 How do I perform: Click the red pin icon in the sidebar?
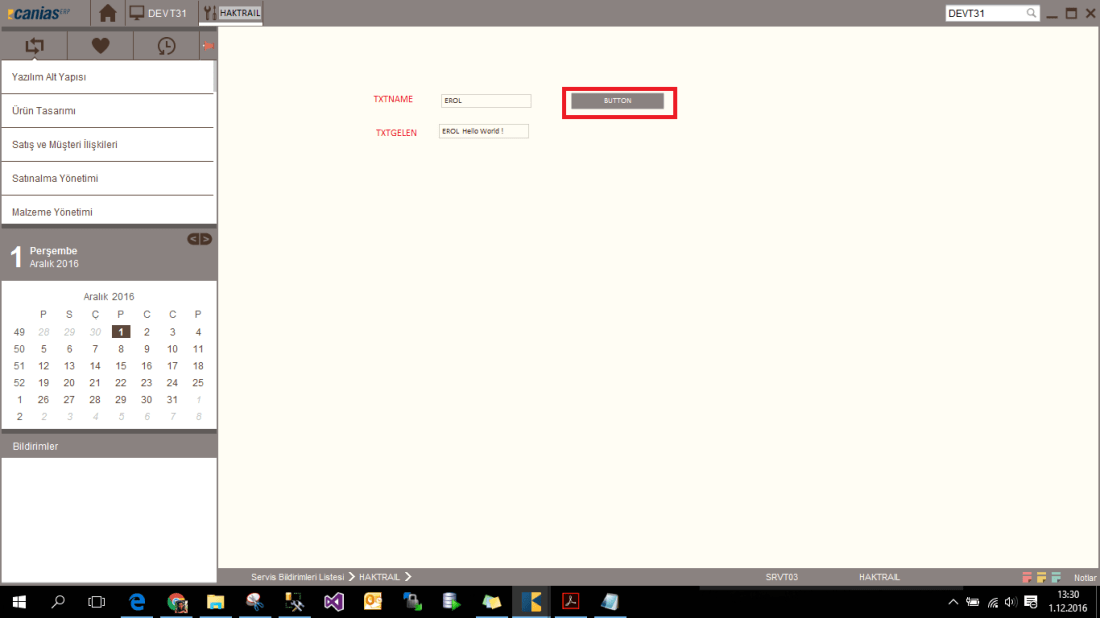pos(209,45)
